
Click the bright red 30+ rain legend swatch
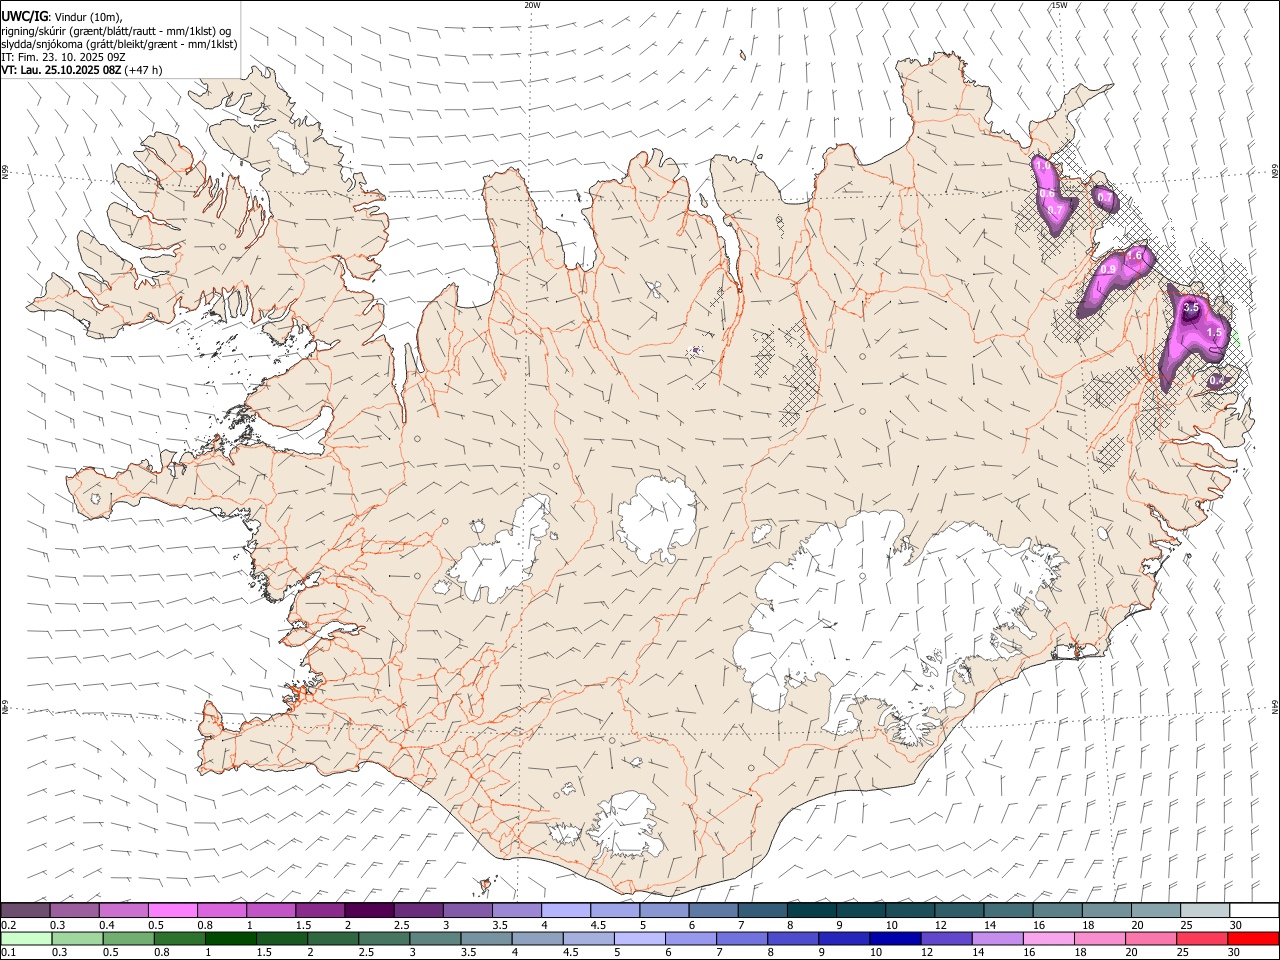(x=1252, y=939)
